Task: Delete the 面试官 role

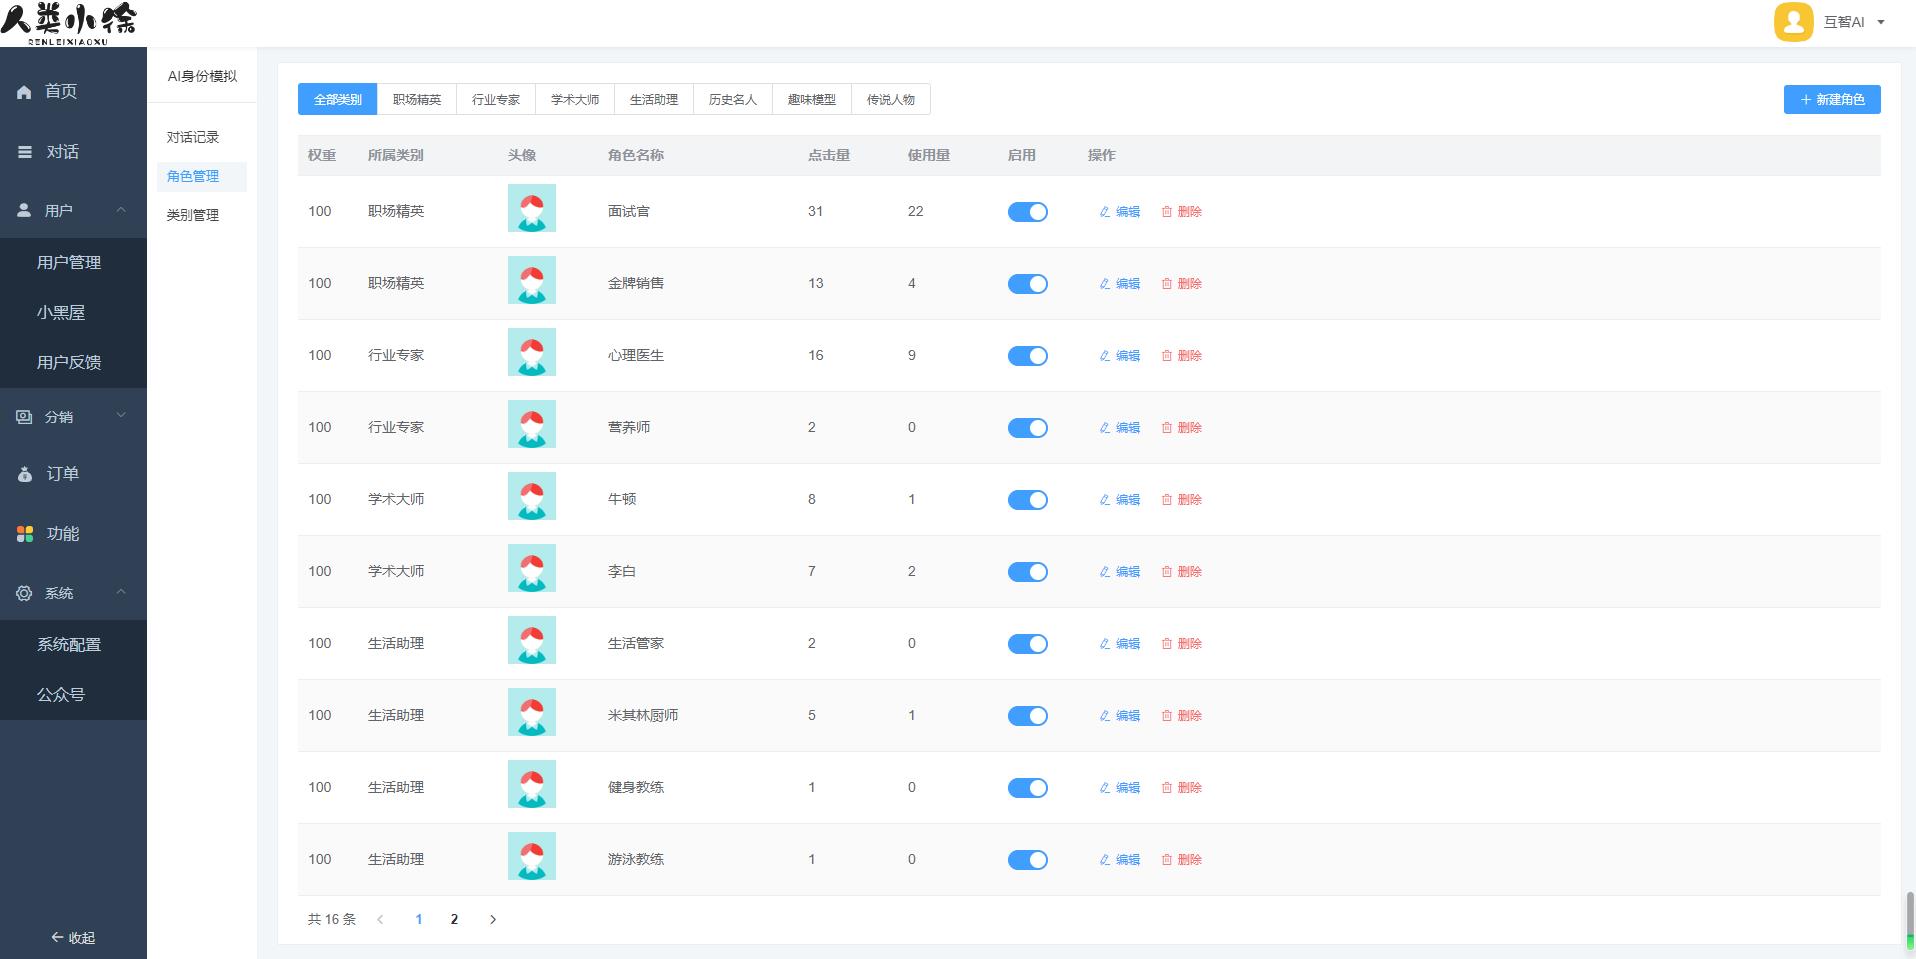Action: [x=1182, y=212]
